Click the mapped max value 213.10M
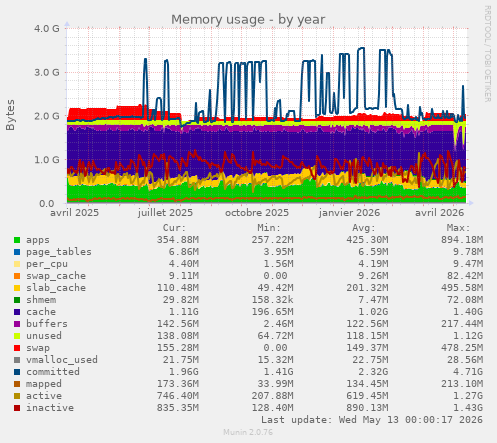Image resolution: width=497 pixels, height=443 pixels. click(462, 384)
